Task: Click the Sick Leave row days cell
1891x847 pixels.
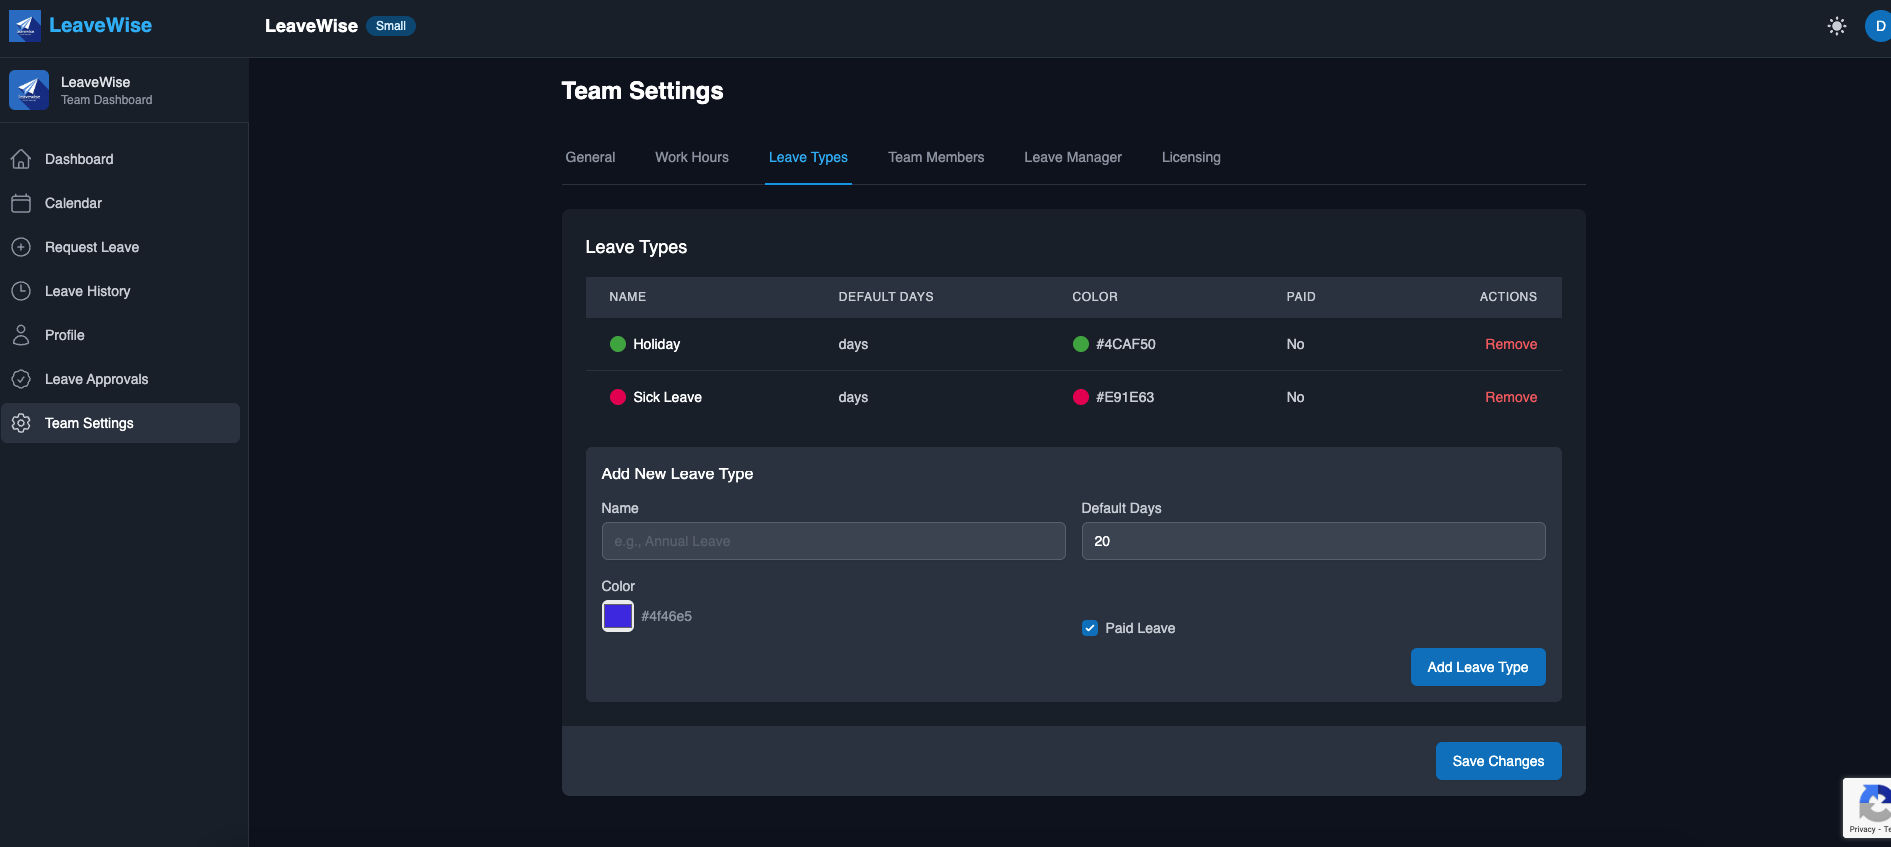Action: [853, 397]
